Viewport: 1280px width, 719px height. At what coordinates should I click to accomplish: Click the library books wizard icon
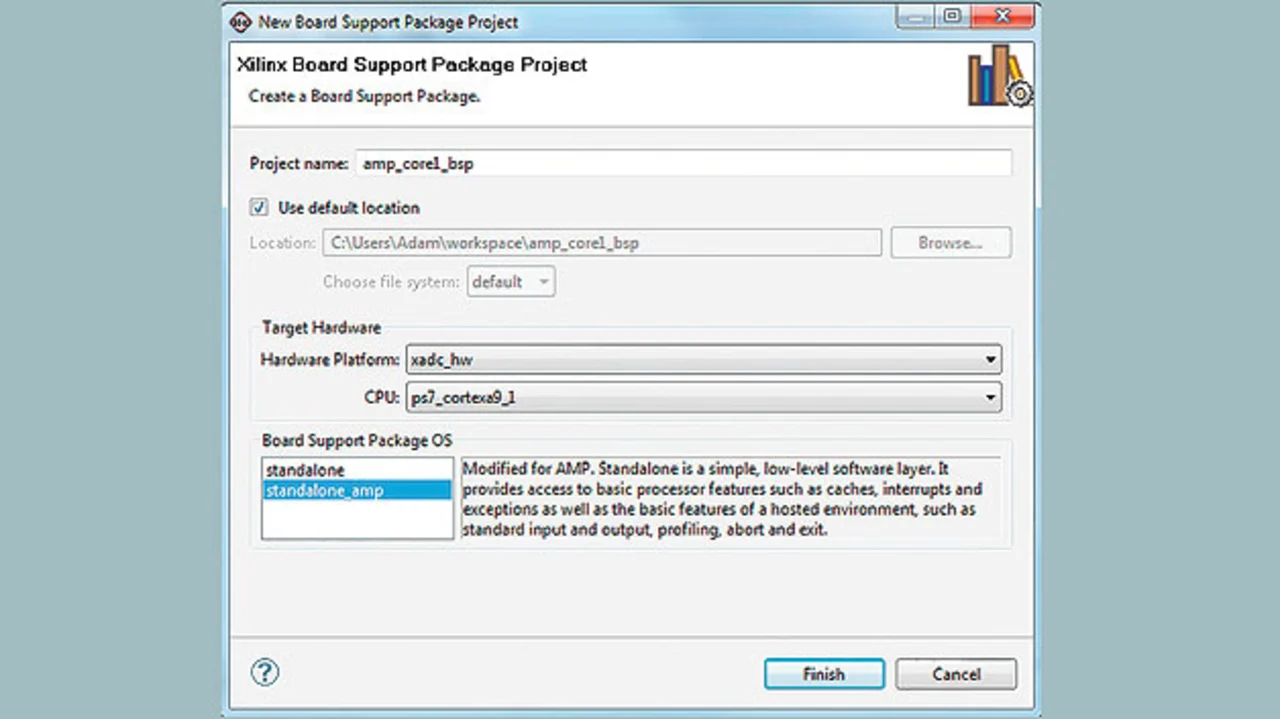point(998,76)
